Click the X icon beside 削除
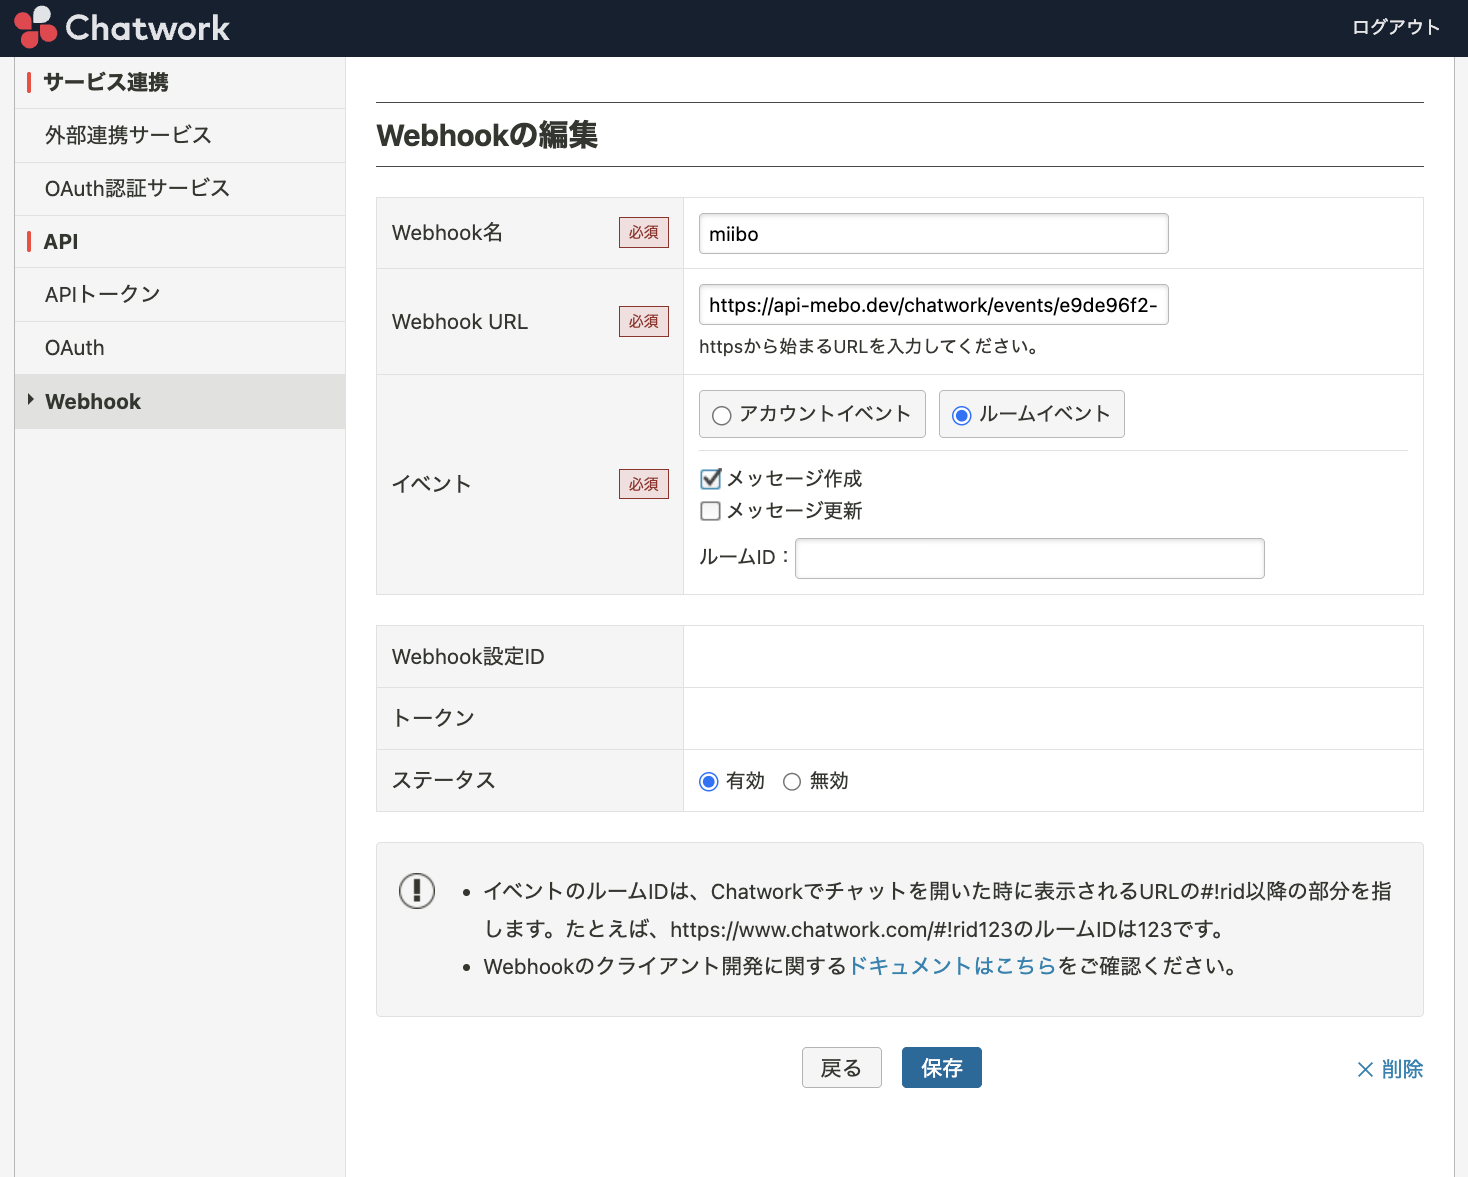Screen dimensions: 1468x1177 coord(1365,1070)
